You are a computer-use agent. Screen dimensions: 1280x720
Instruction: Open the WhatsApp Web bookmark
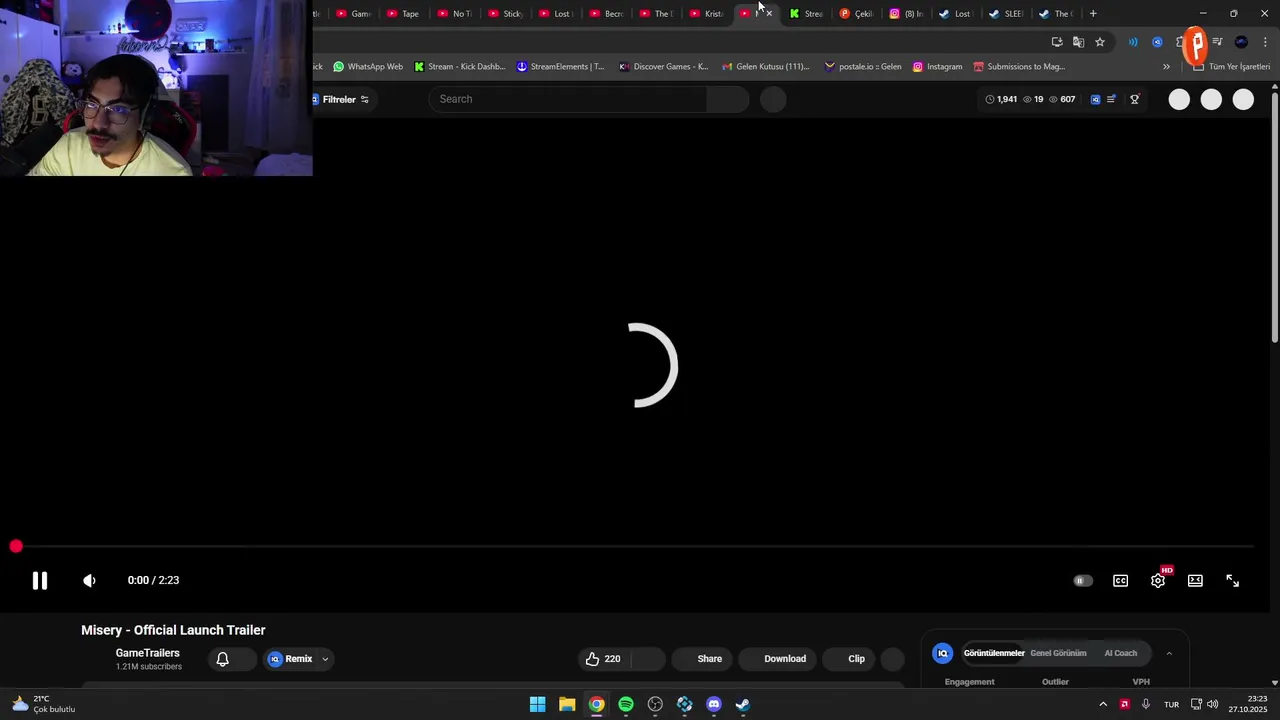coord(367,67)
